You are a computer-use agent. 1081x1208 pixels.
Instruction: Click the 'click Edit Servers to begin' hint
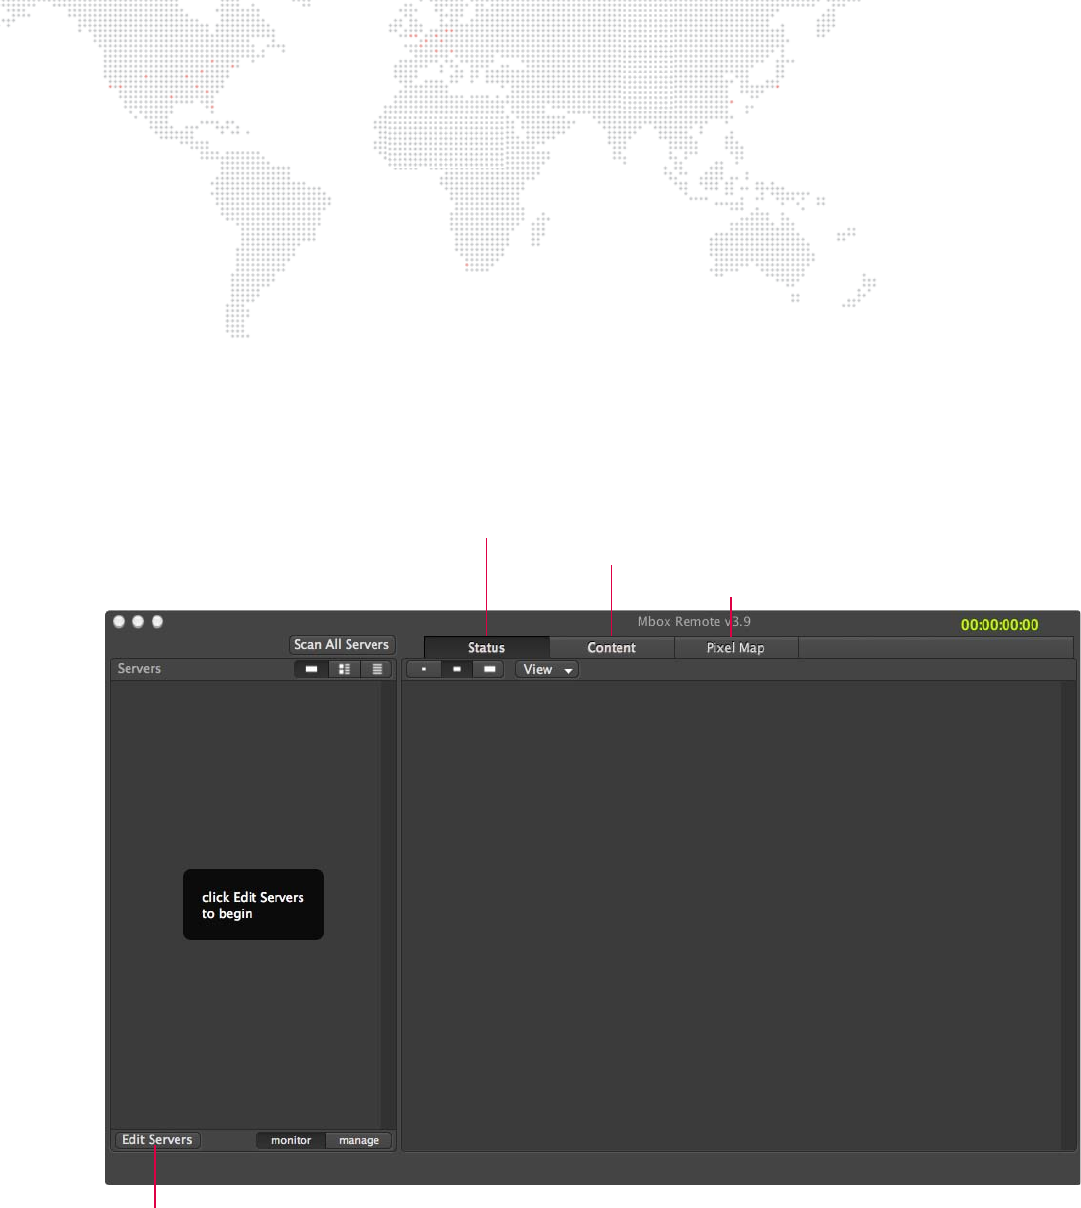click(x=253, y=904)
